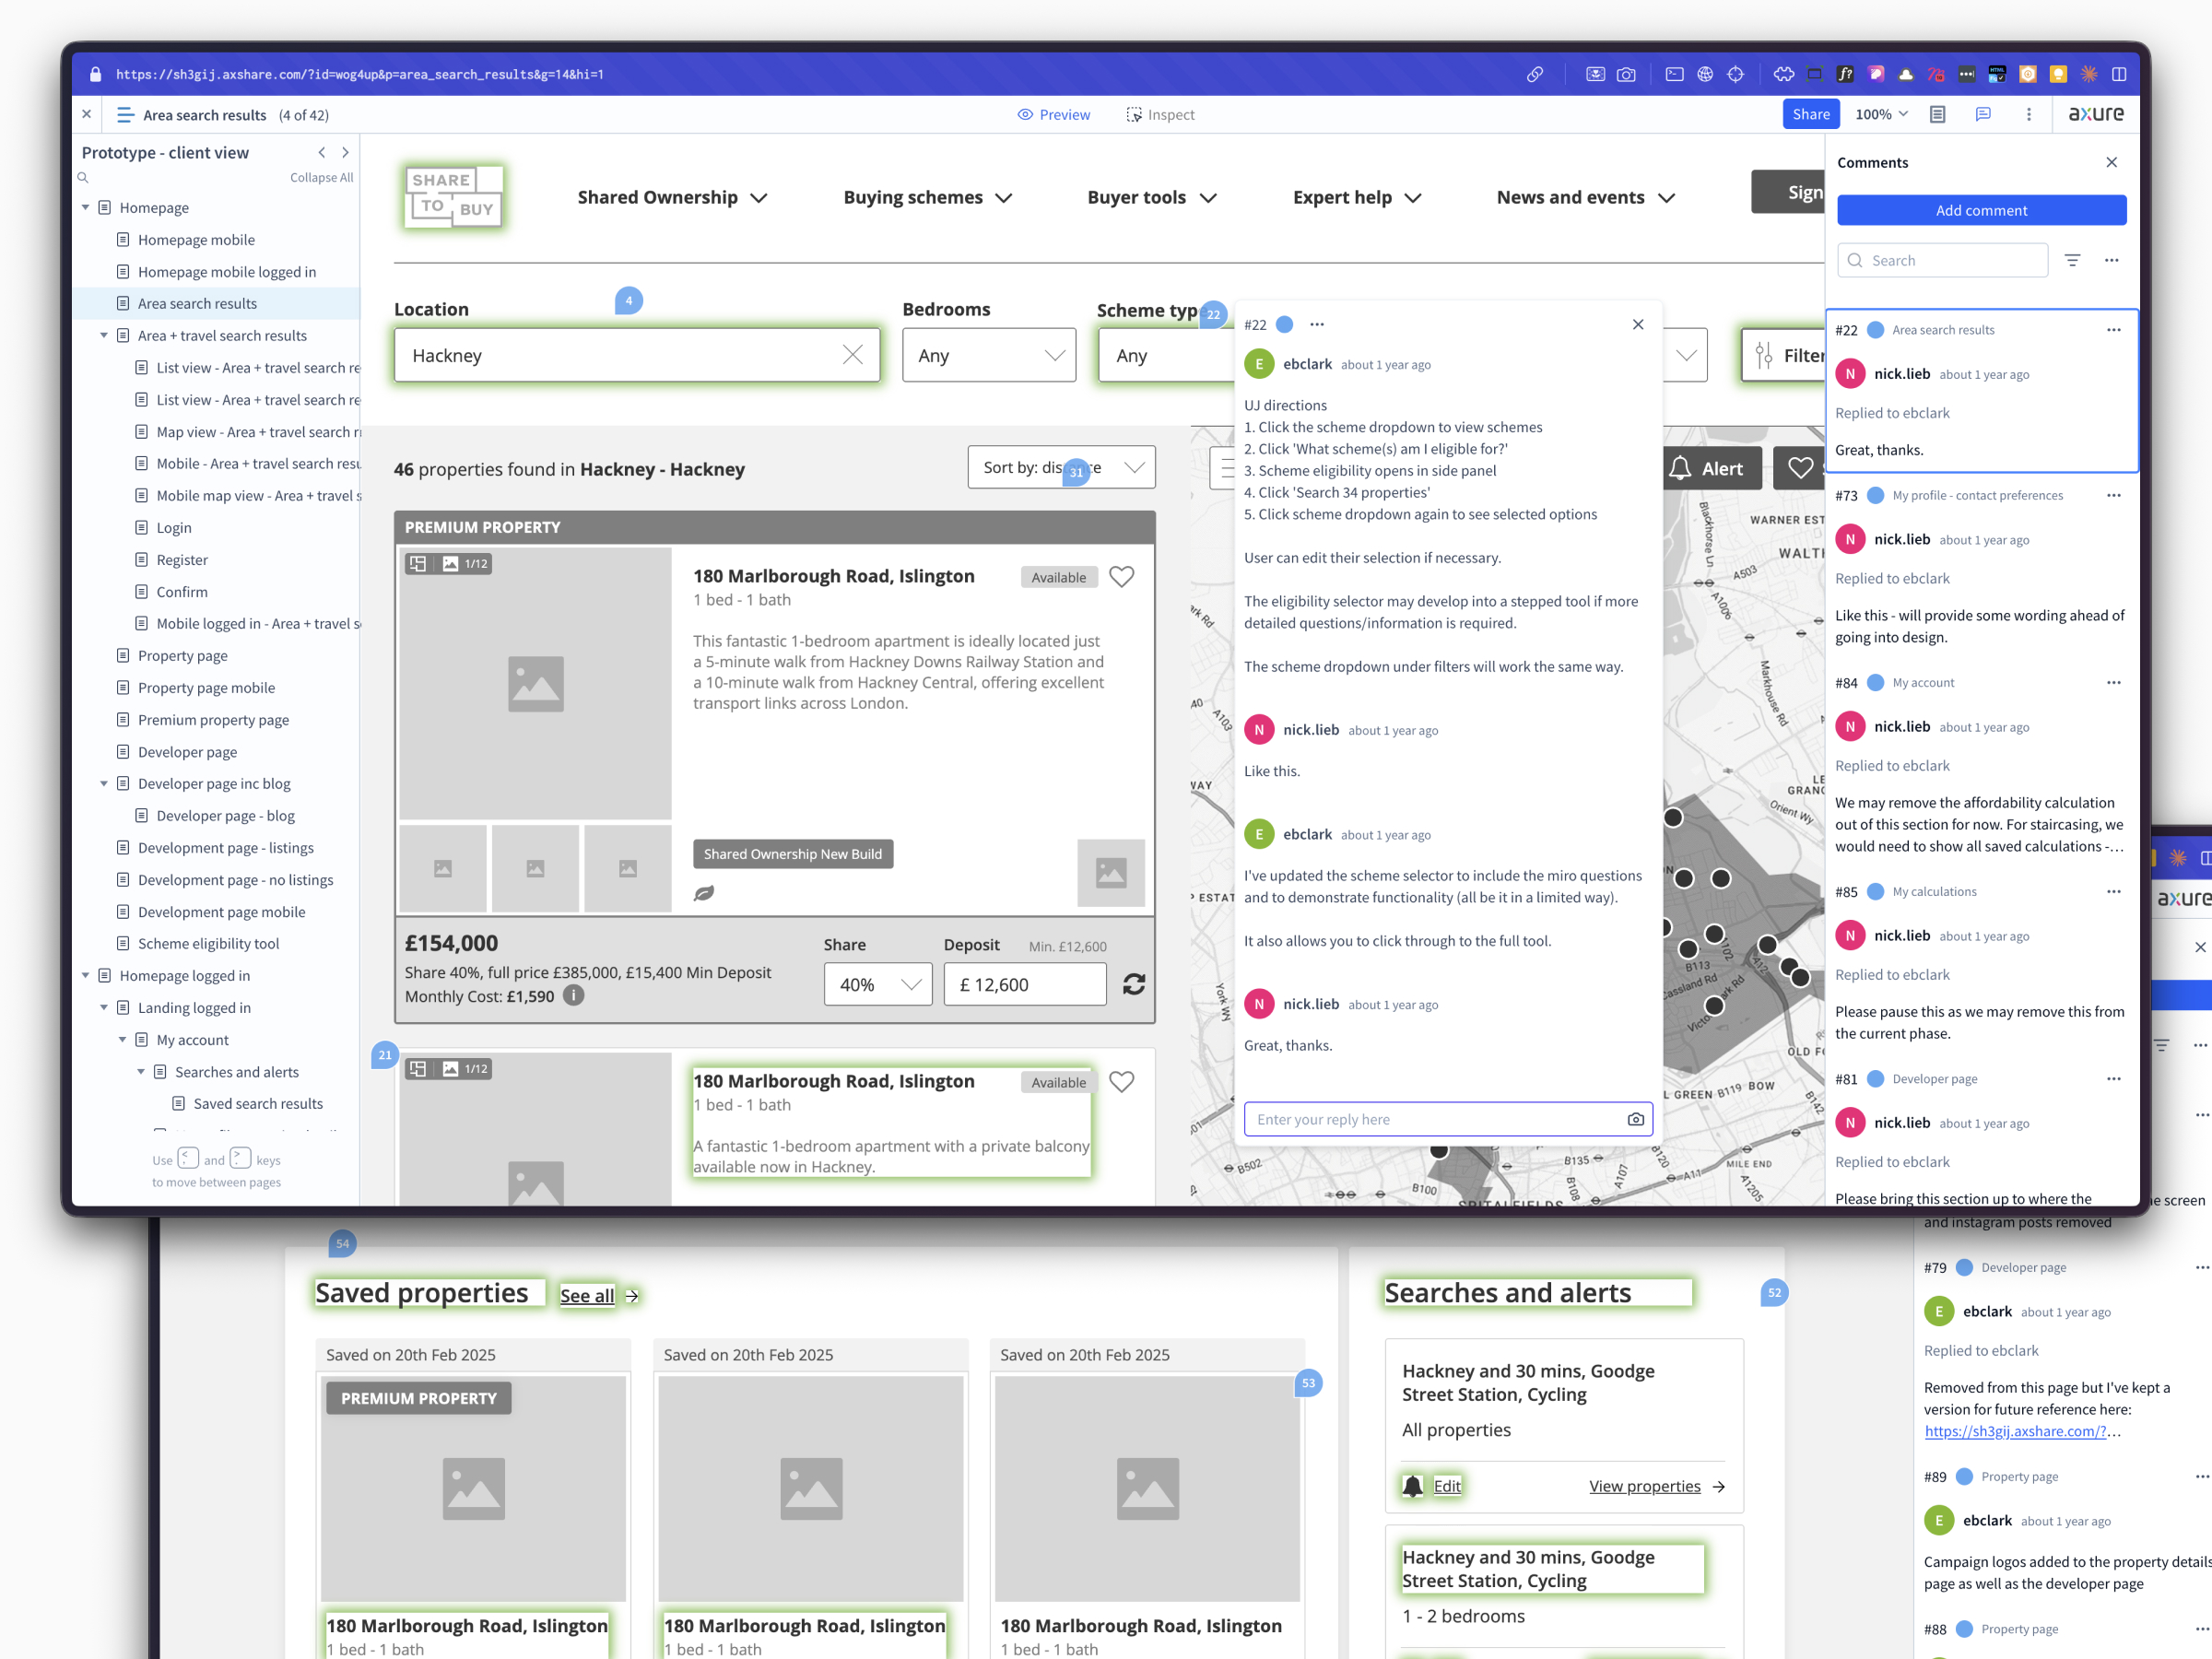
Task: Open the Share 40% dropdown
Action: coord(877,984)
